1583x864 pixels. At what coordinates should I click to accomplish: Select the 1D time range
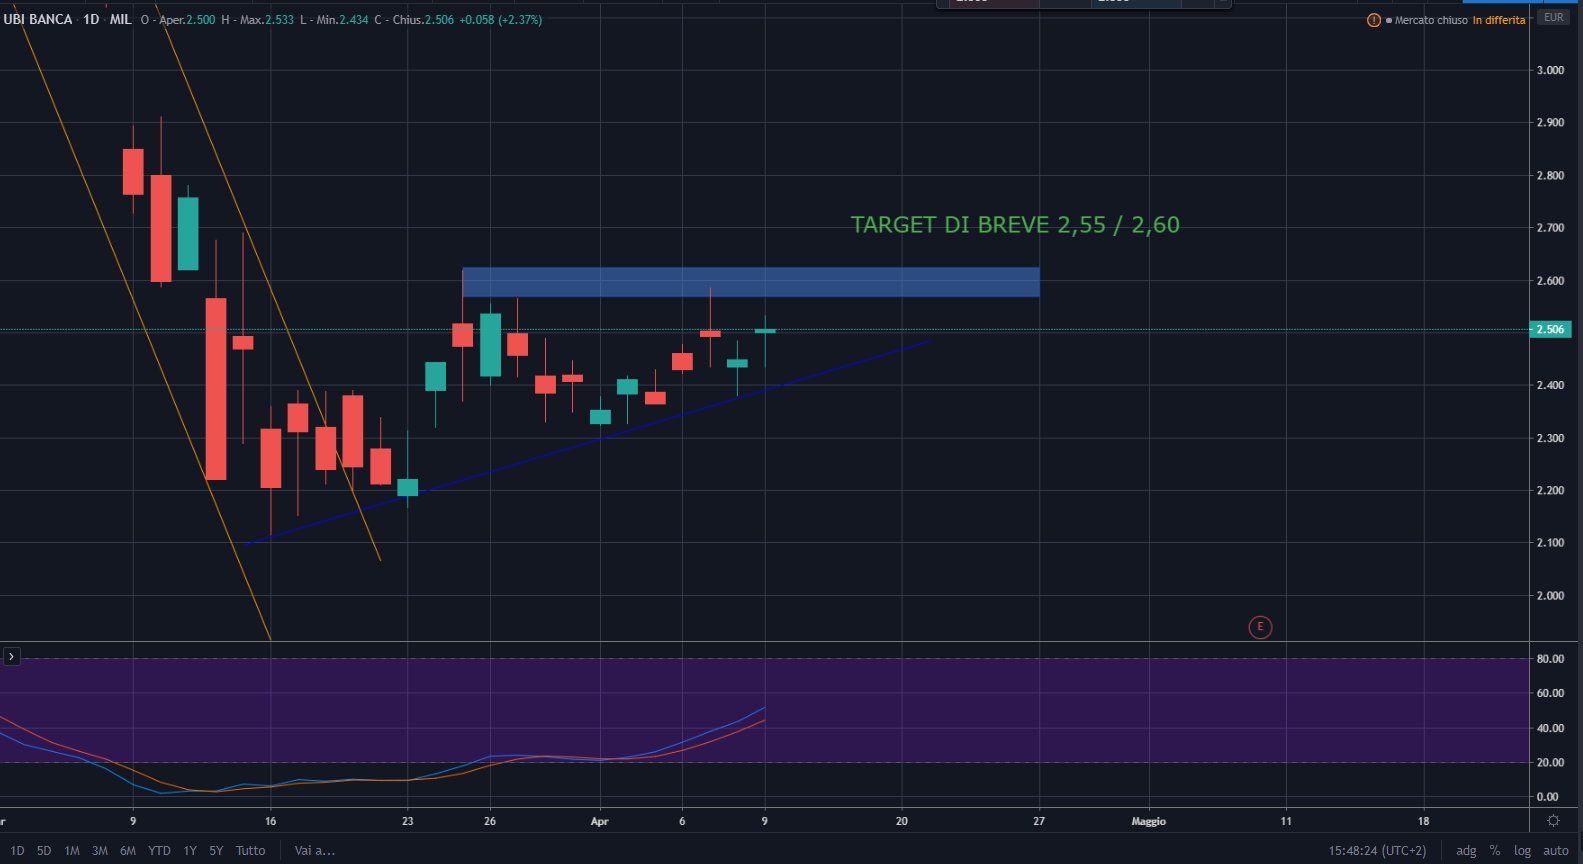(17, 851)
